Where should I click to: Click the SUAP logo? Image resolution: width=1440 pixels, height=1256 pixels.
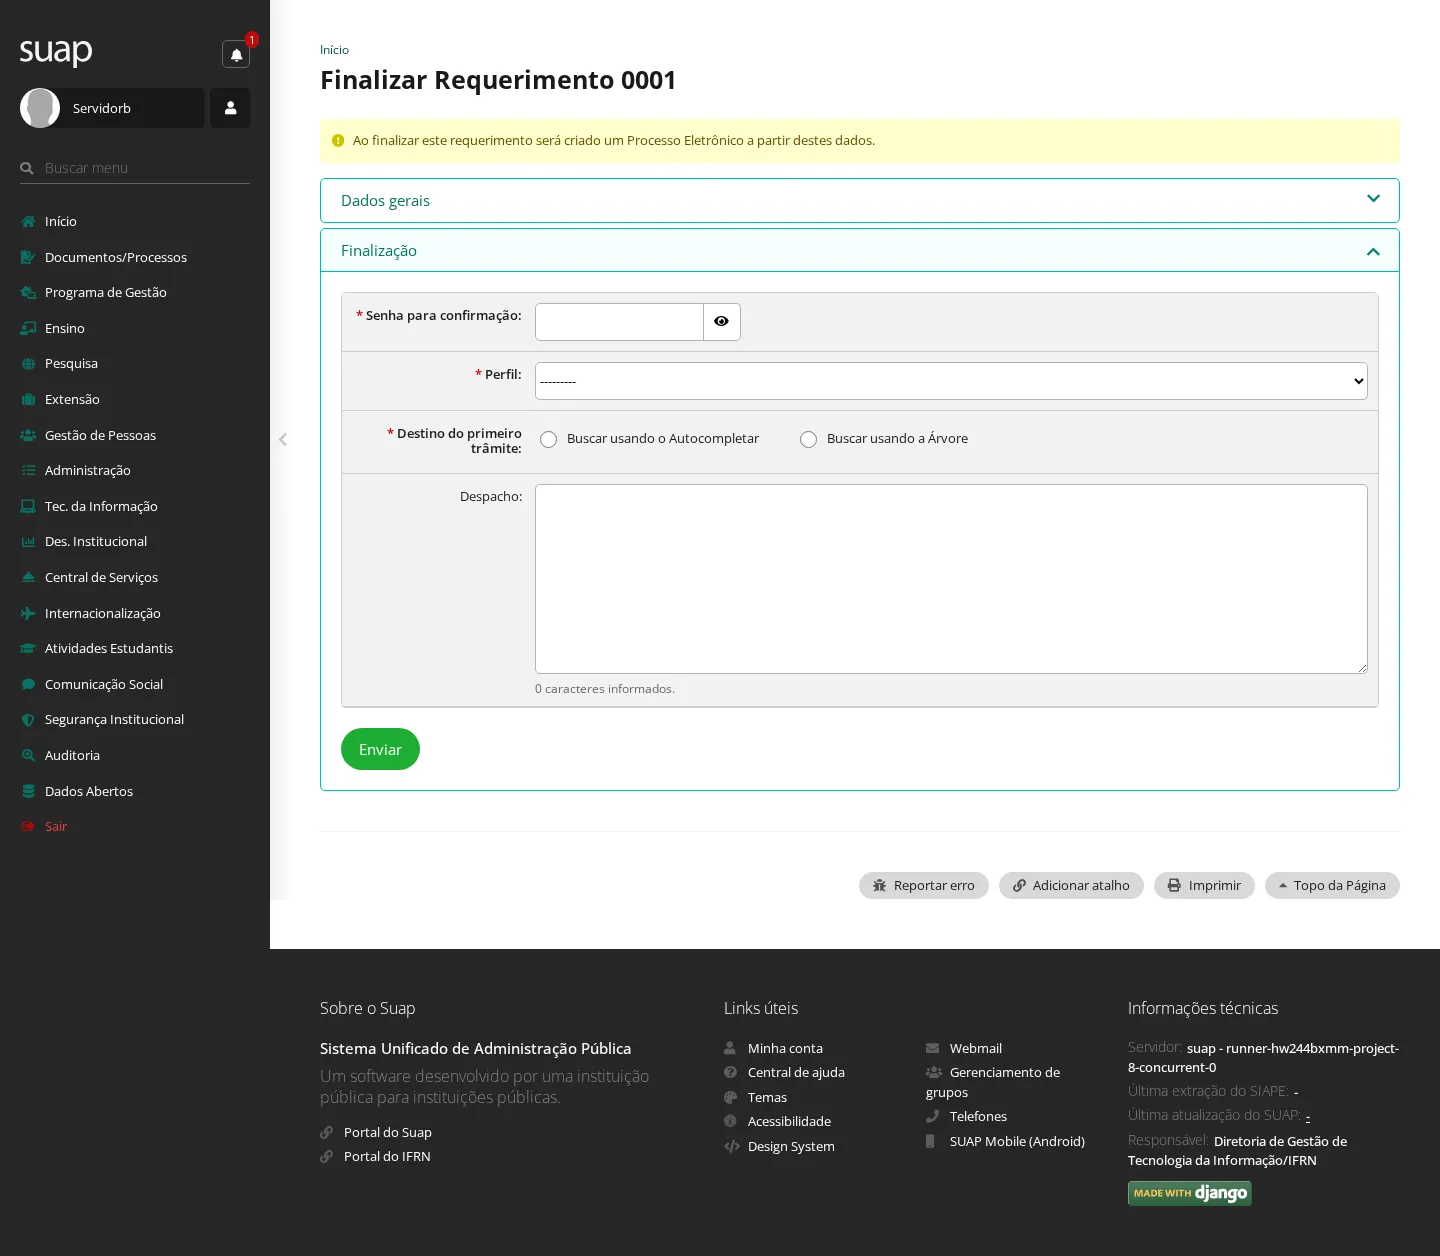coord(56,51)
